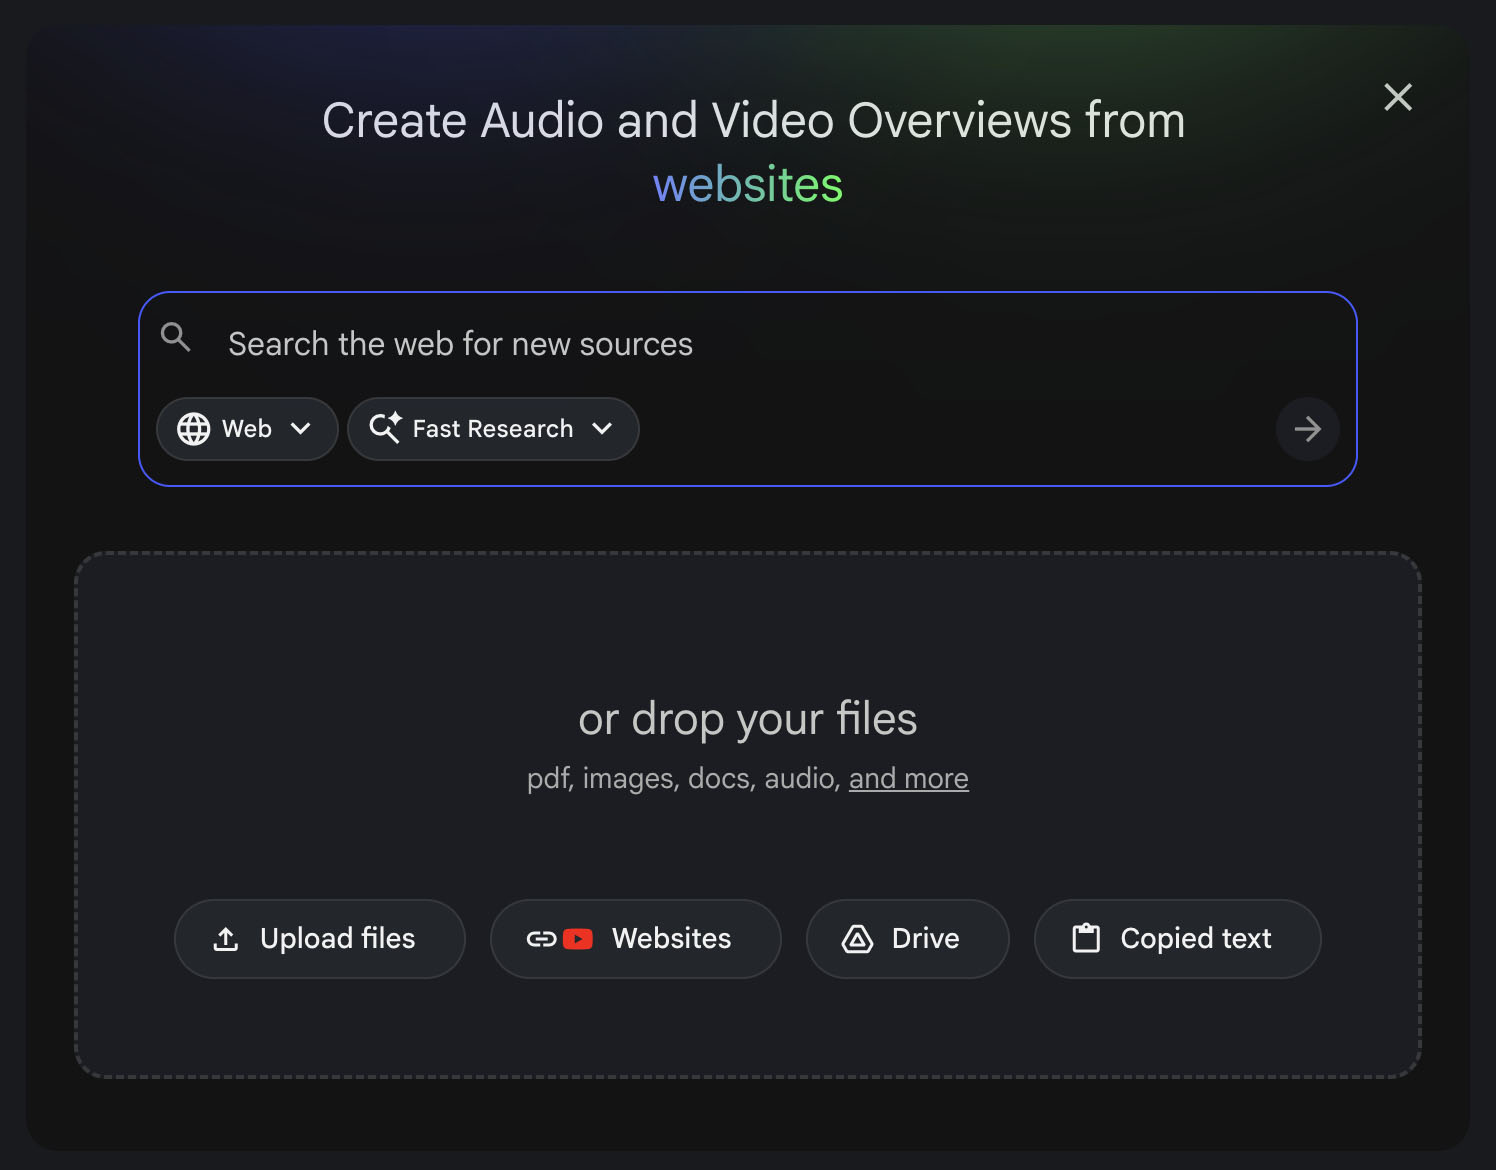The height and width of the screenshot is (1170, 1496).
Task: Focus the web sources search field
Action: click(700, 344)
